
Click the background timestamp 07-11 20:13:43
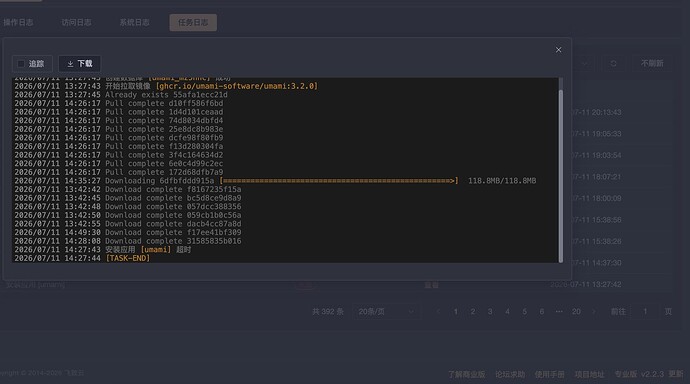click(597, 113)
